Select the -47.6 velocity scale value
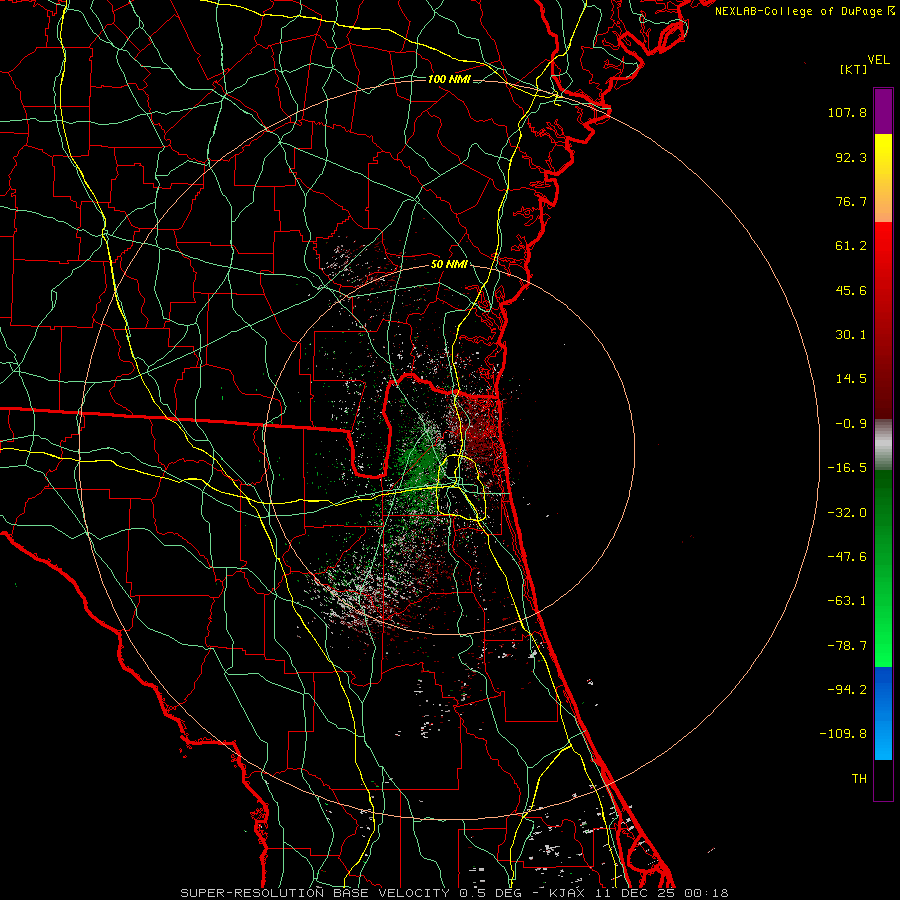Viewport: 900px width, 900px height. click(x=847, y=557)
